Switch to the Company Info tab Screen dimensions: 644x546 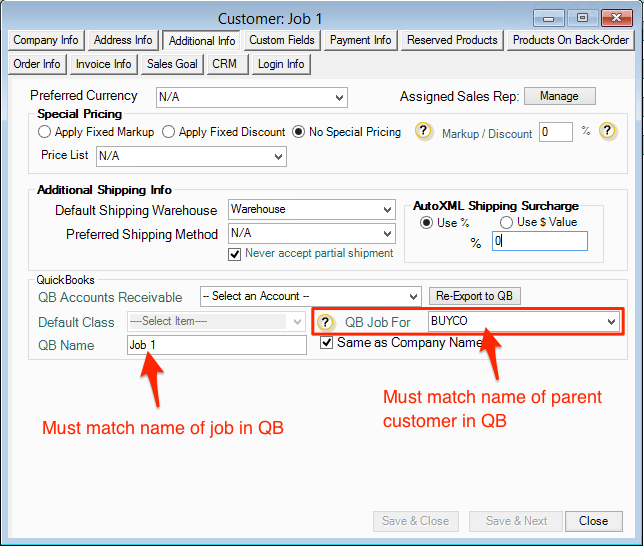tap(46, 40)
